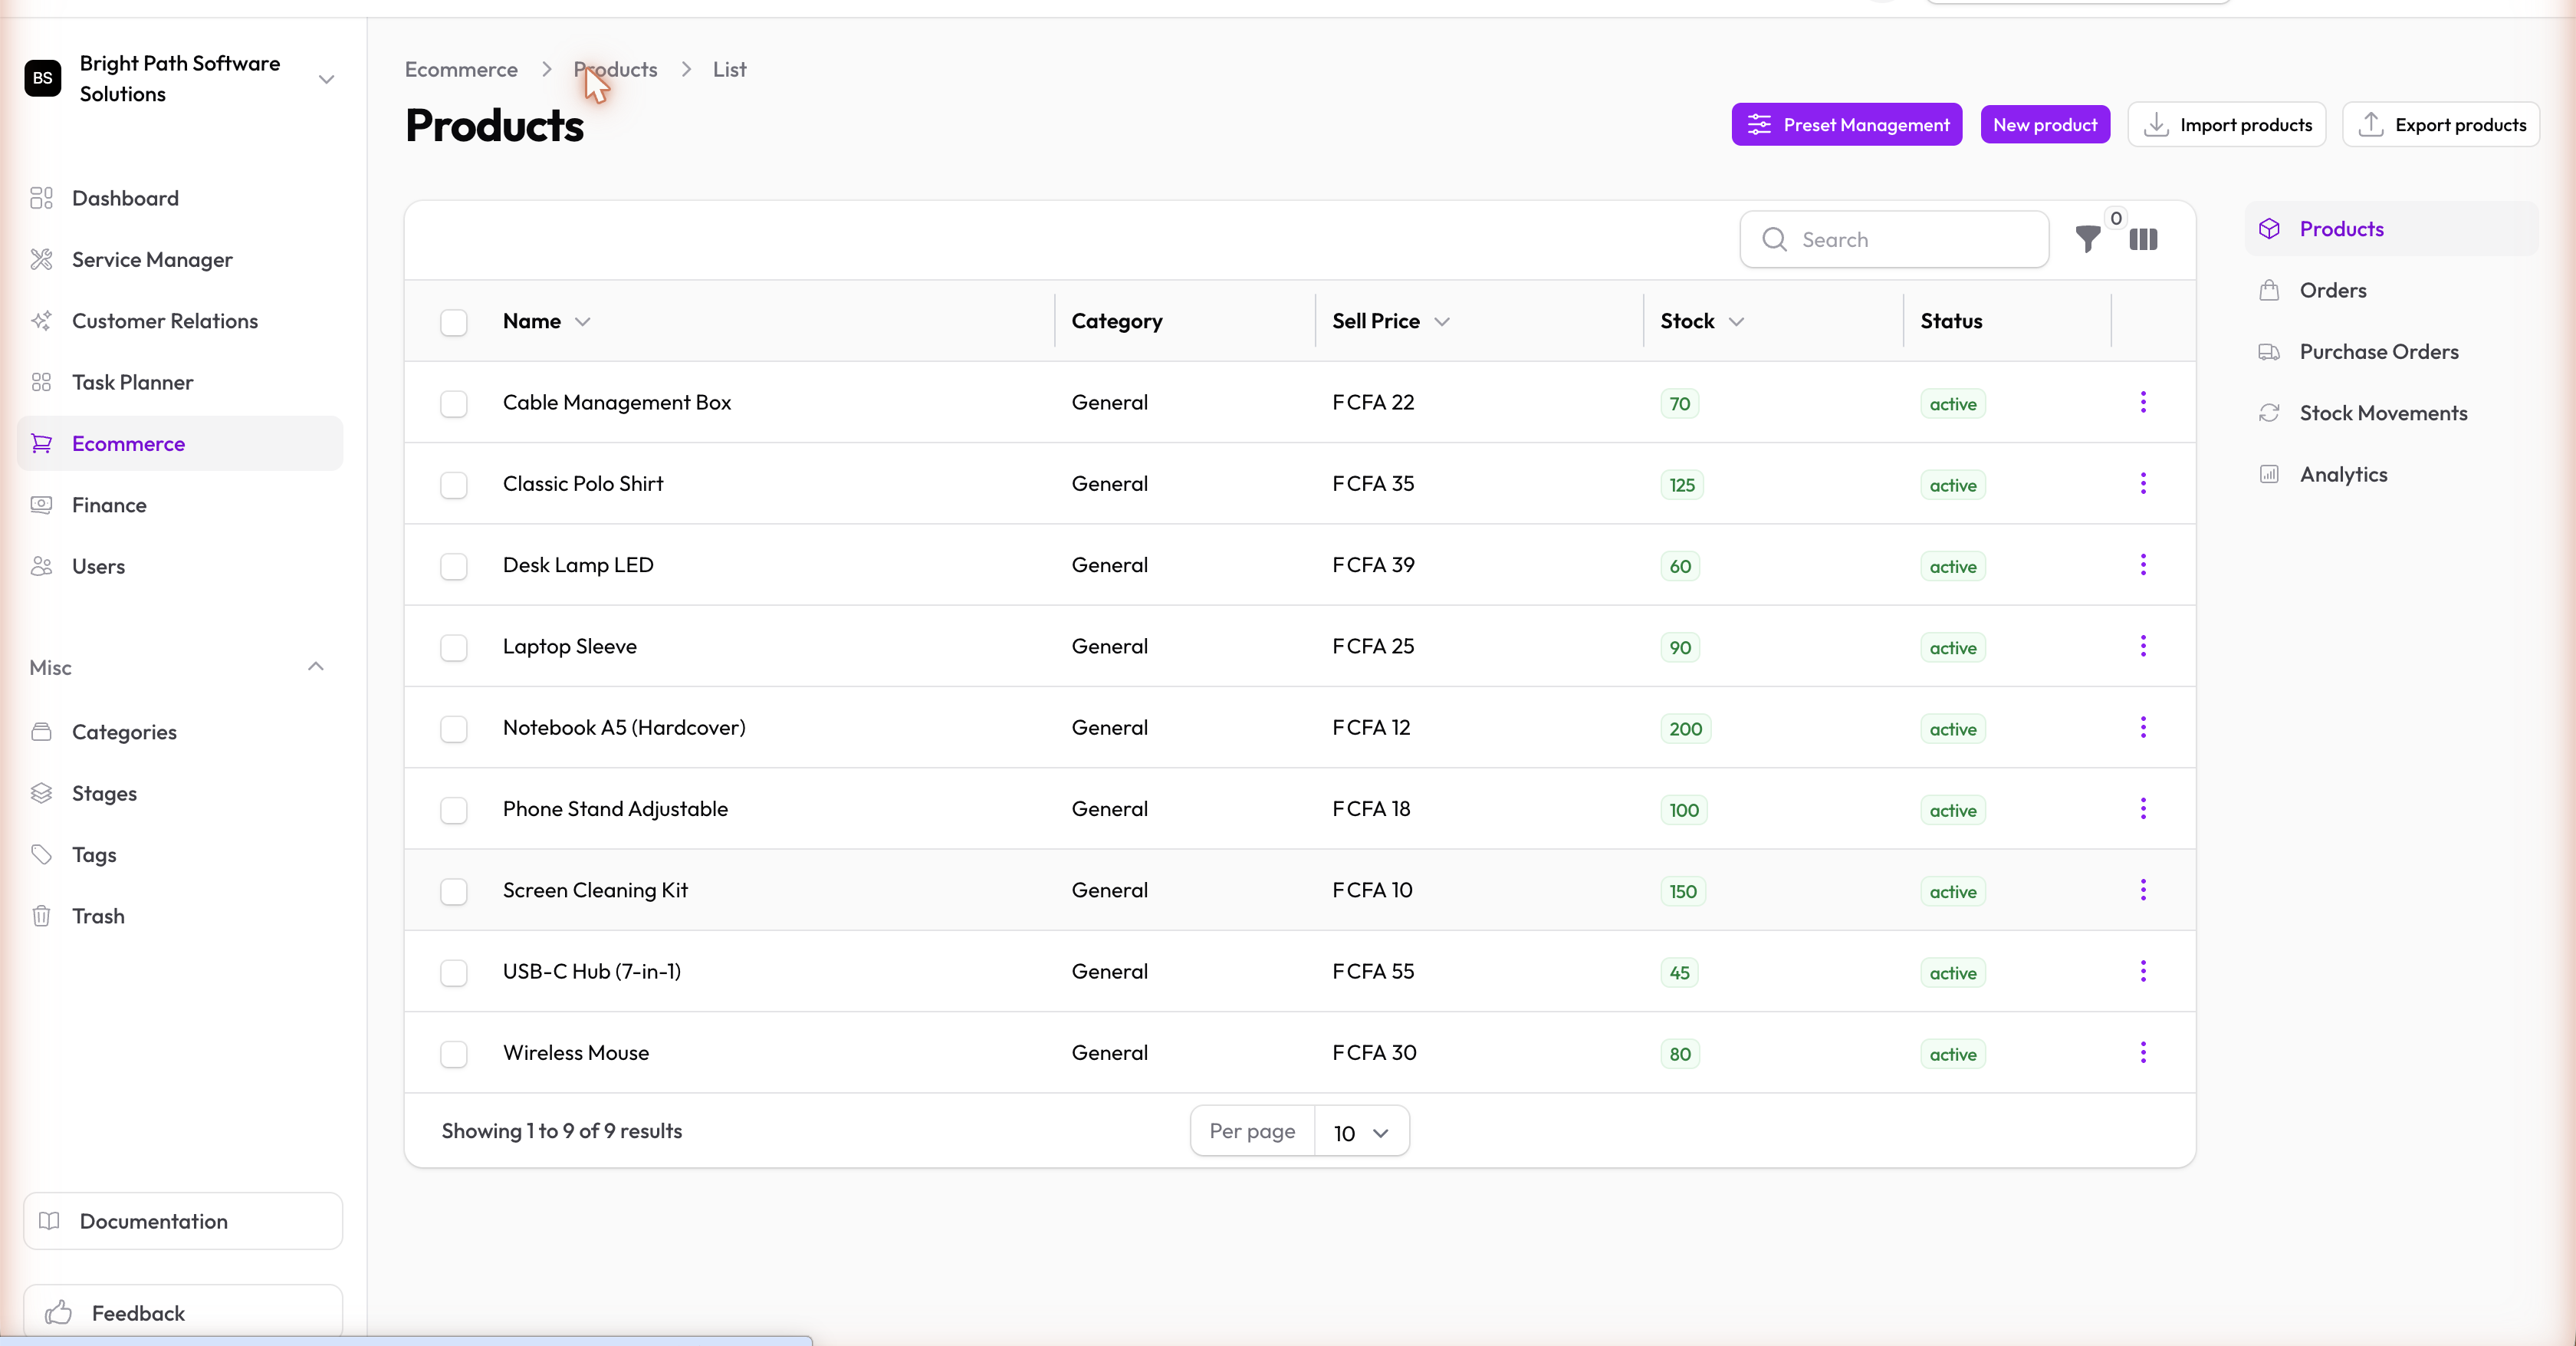Collapse the Misc section

pyautogui.click(x=316, y=666)
